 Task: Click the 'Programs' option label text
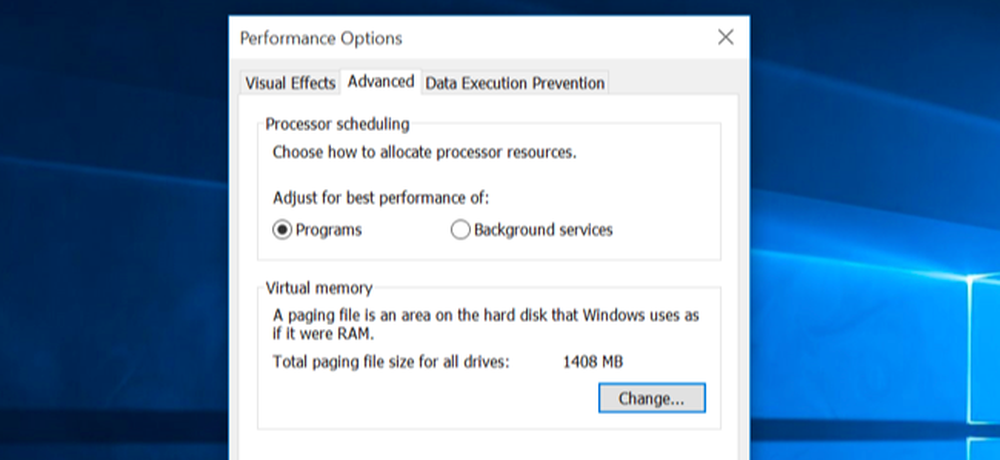click(x=328, y=230)
